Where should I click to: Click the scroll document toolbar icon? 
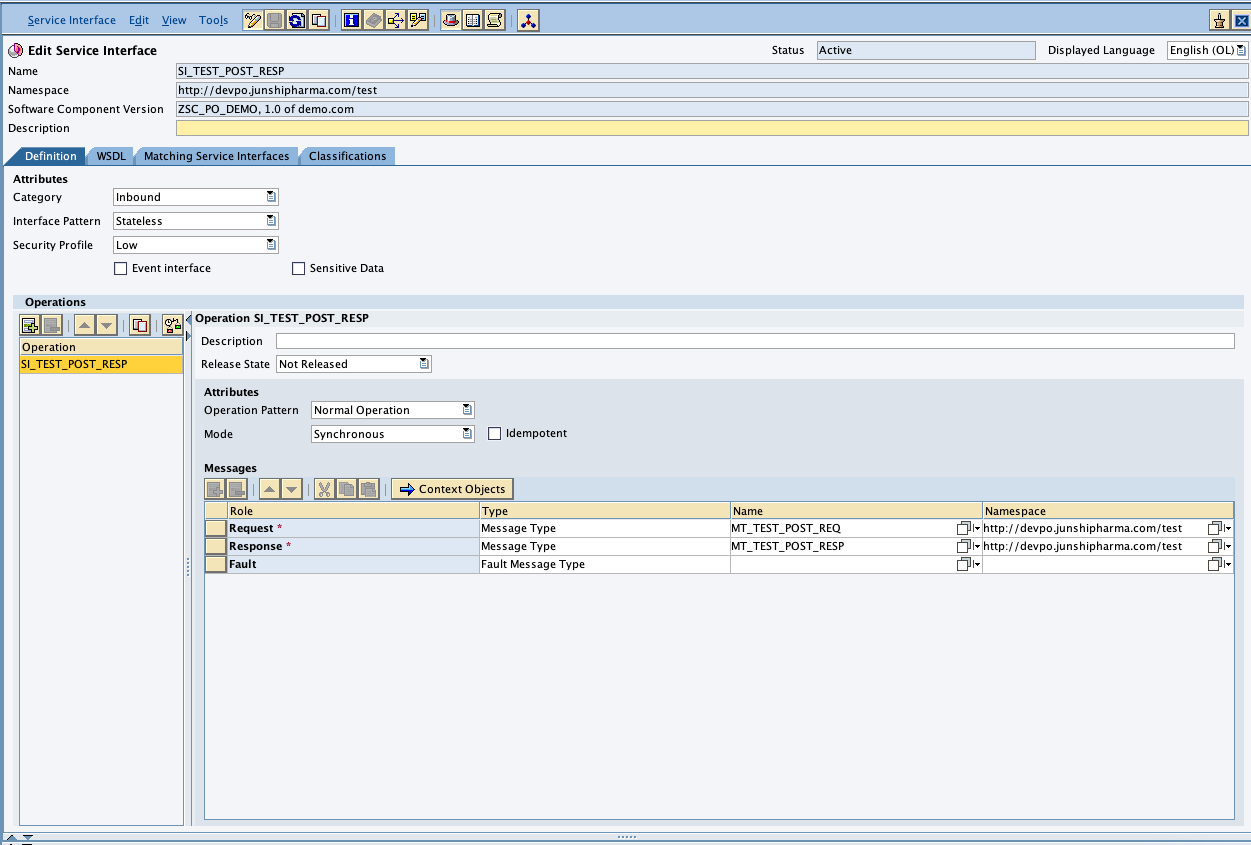(x=495, y=20)
